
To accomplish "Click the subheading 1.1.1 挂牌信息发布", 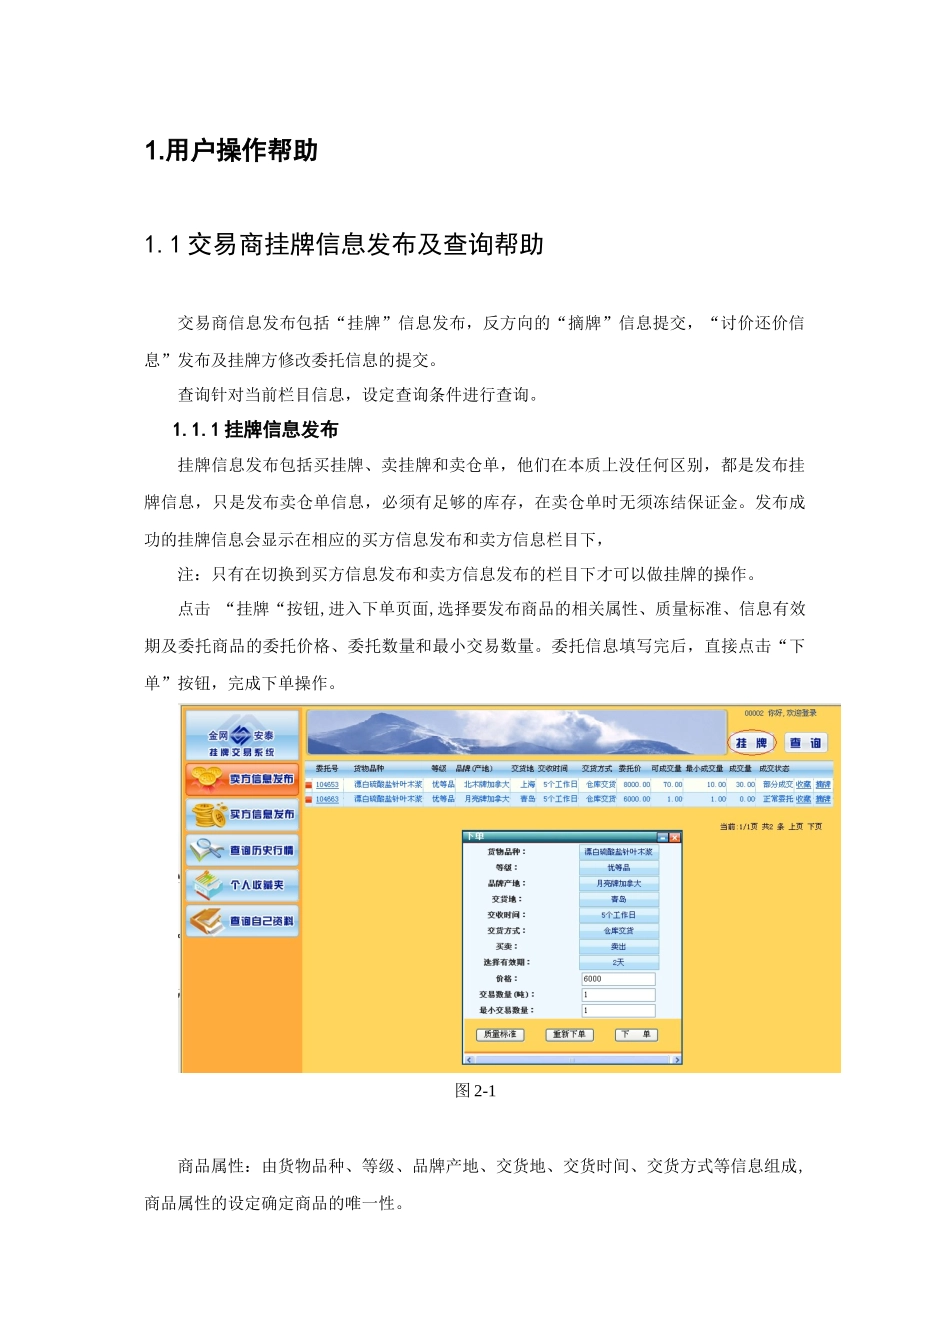I will (x=256, y=430).
